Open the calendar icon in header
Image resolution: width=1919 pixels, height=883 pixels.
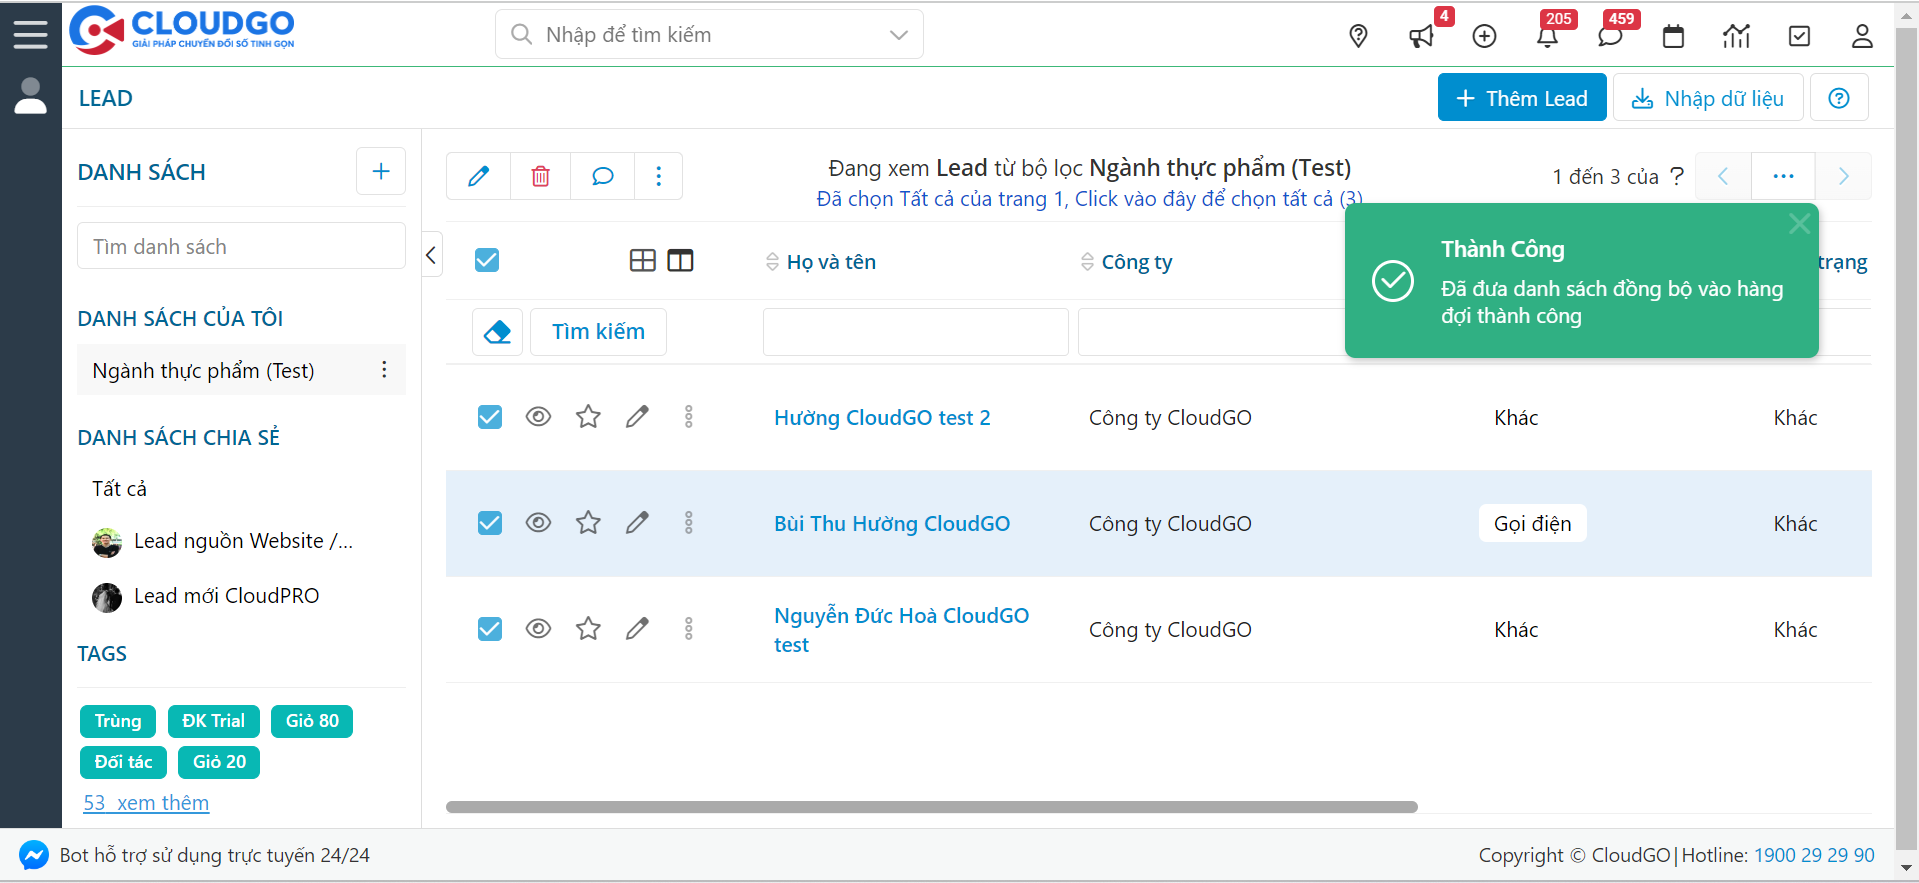(x=1673, y=37)
